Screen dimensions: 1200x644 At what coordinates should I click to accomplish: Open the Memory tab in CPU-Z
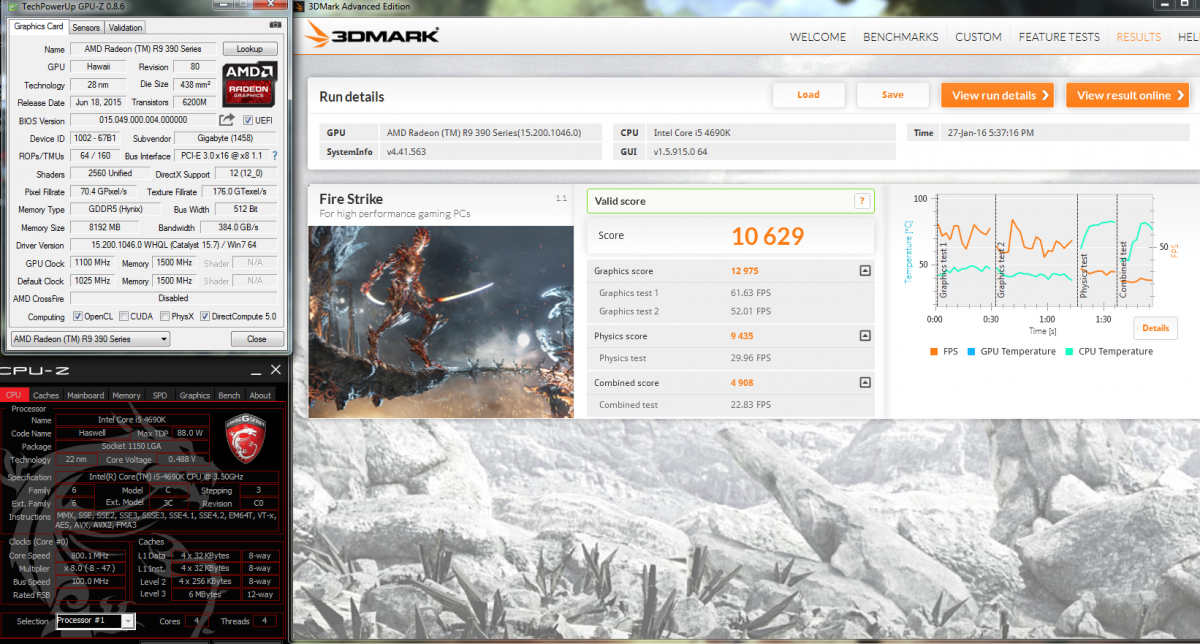coord(126,395)
